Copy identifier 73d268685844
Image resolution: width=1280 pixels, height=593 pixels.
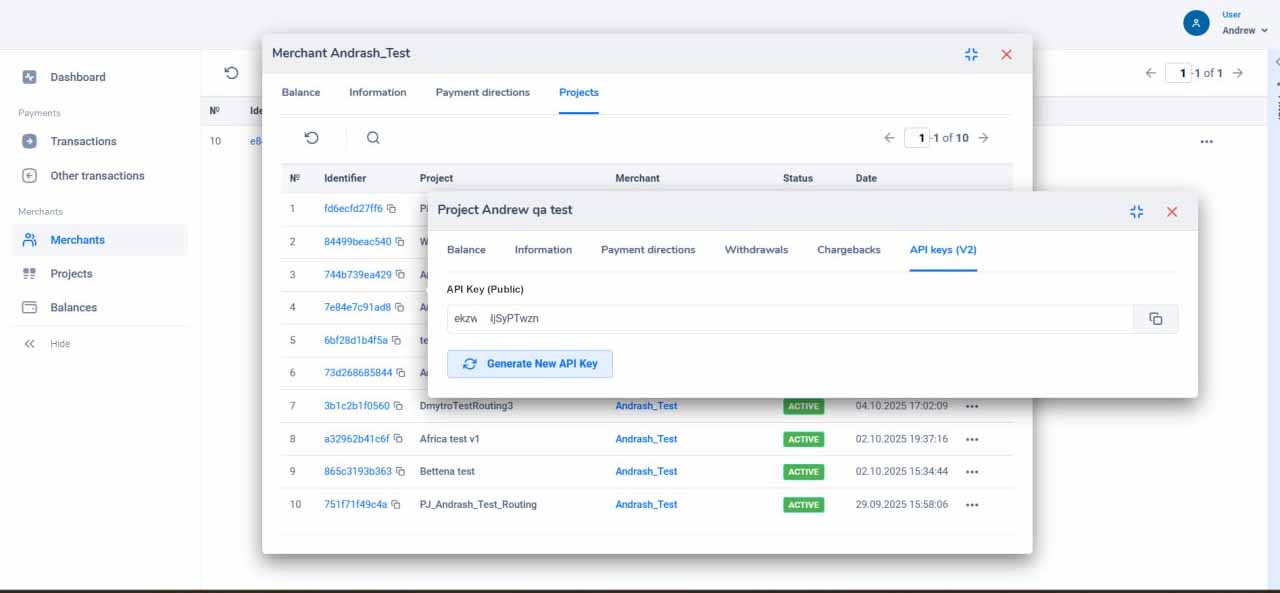coord(401,373)
